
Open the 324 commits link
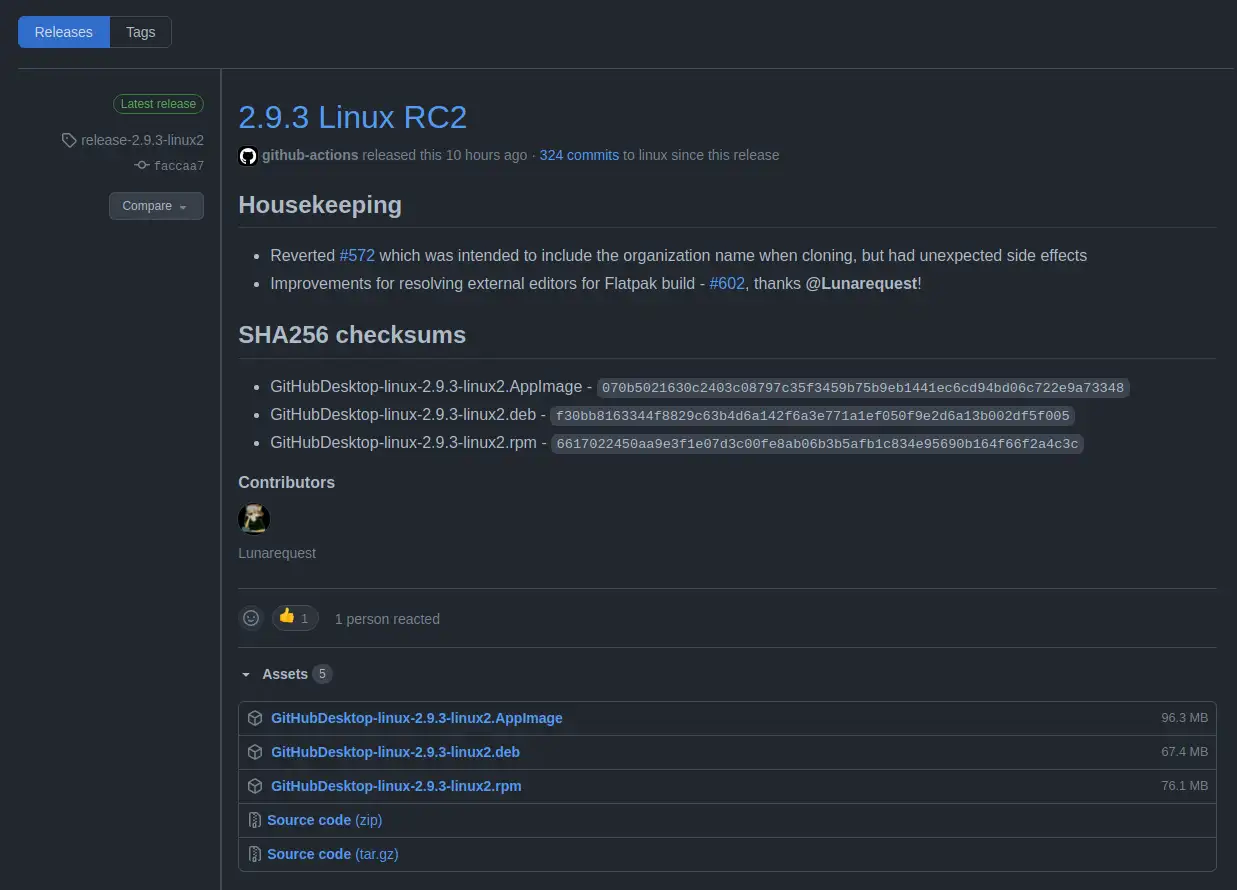(x=579, y=155)
